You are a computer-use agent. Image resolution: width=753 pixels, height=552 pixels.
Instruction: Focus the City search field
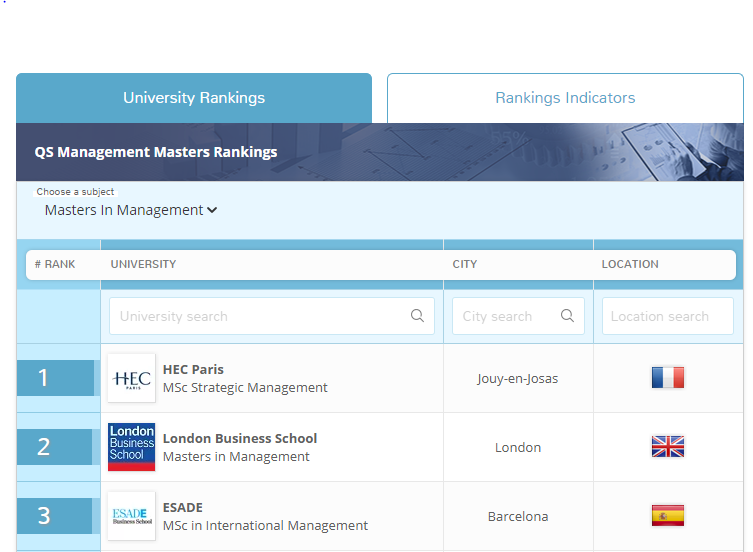518,316
